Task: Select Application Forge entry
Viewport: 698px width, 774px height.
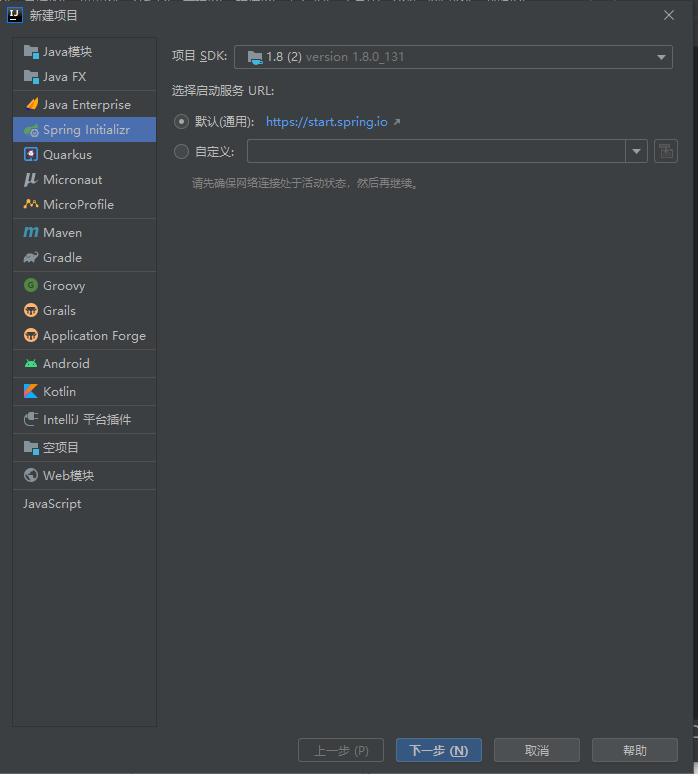Action: click(x=84, y=336)
